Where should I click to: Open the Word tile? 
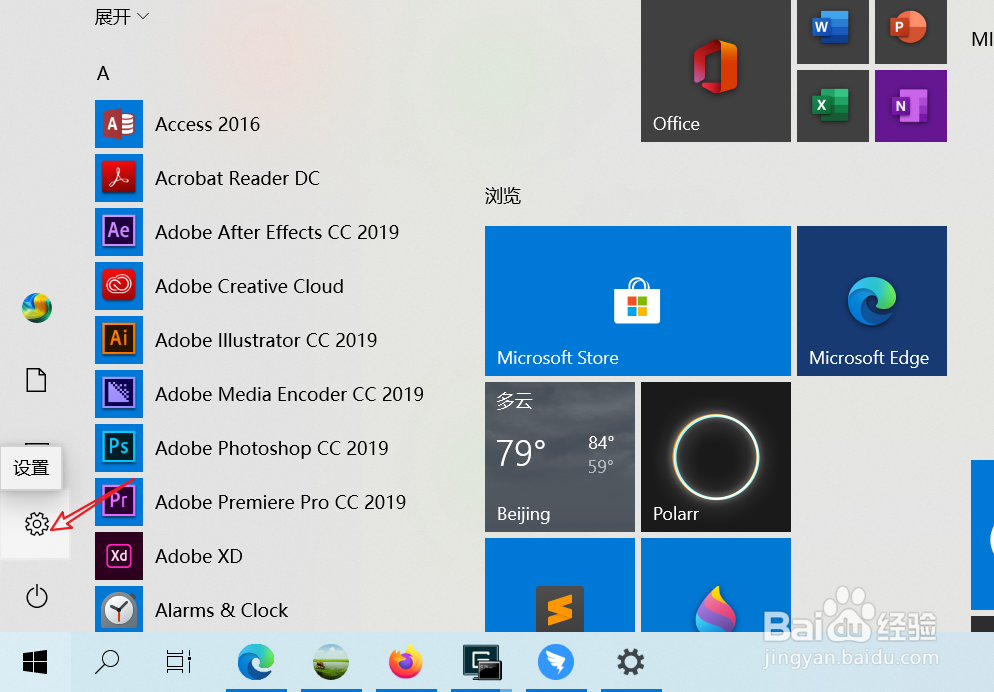click(x=832, y=30)
